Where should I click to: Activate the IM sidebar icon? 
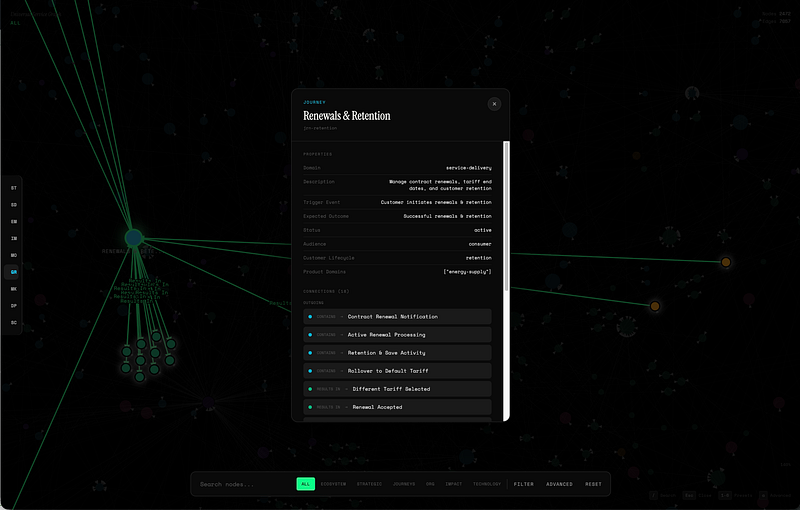click(14, 239)
